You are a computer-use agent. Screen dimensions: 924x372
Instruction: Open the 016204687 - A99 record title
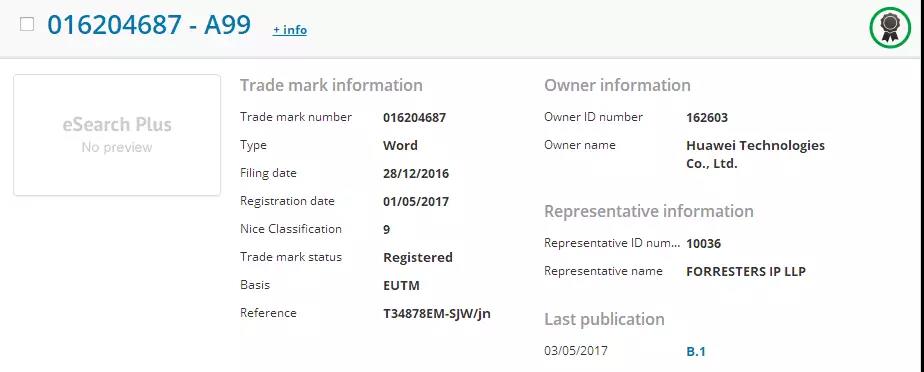point(149,25)
